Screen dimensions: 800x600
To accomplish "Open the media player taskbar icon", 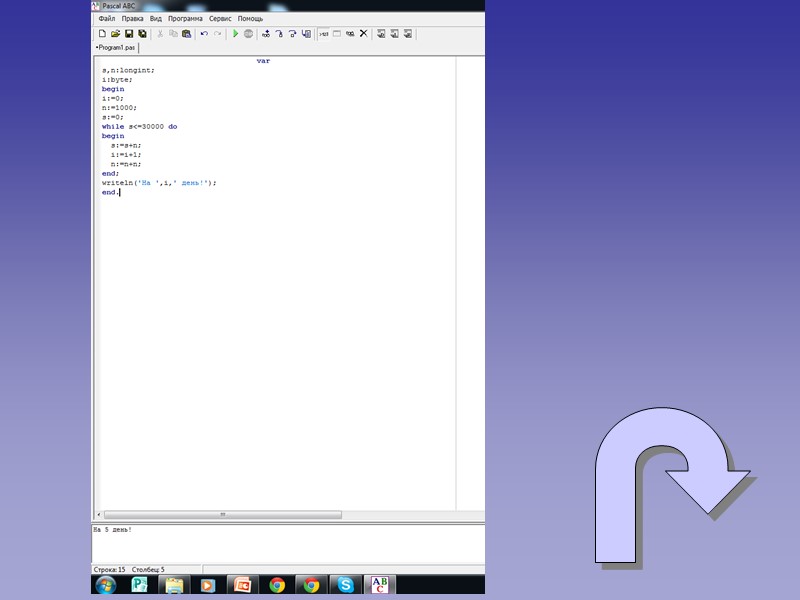I will click(208, 585).
